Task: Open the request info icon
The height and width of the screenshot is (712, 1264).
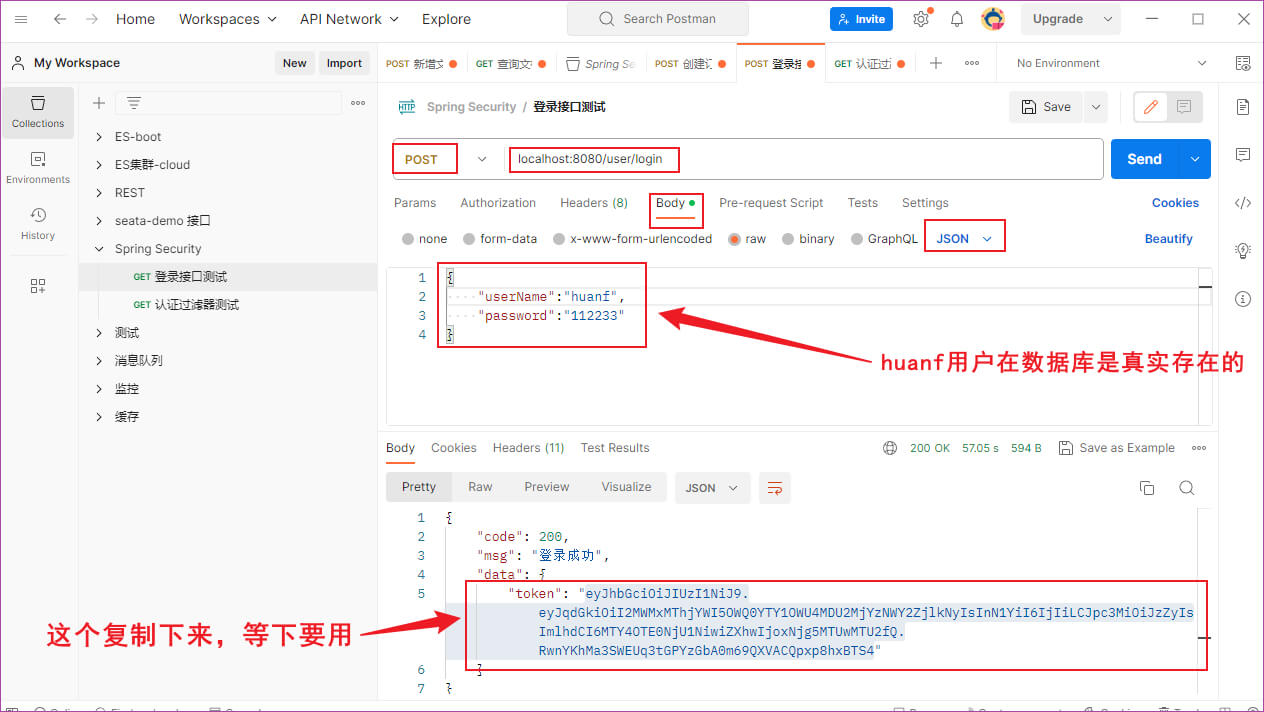Action: point(1243,298)
